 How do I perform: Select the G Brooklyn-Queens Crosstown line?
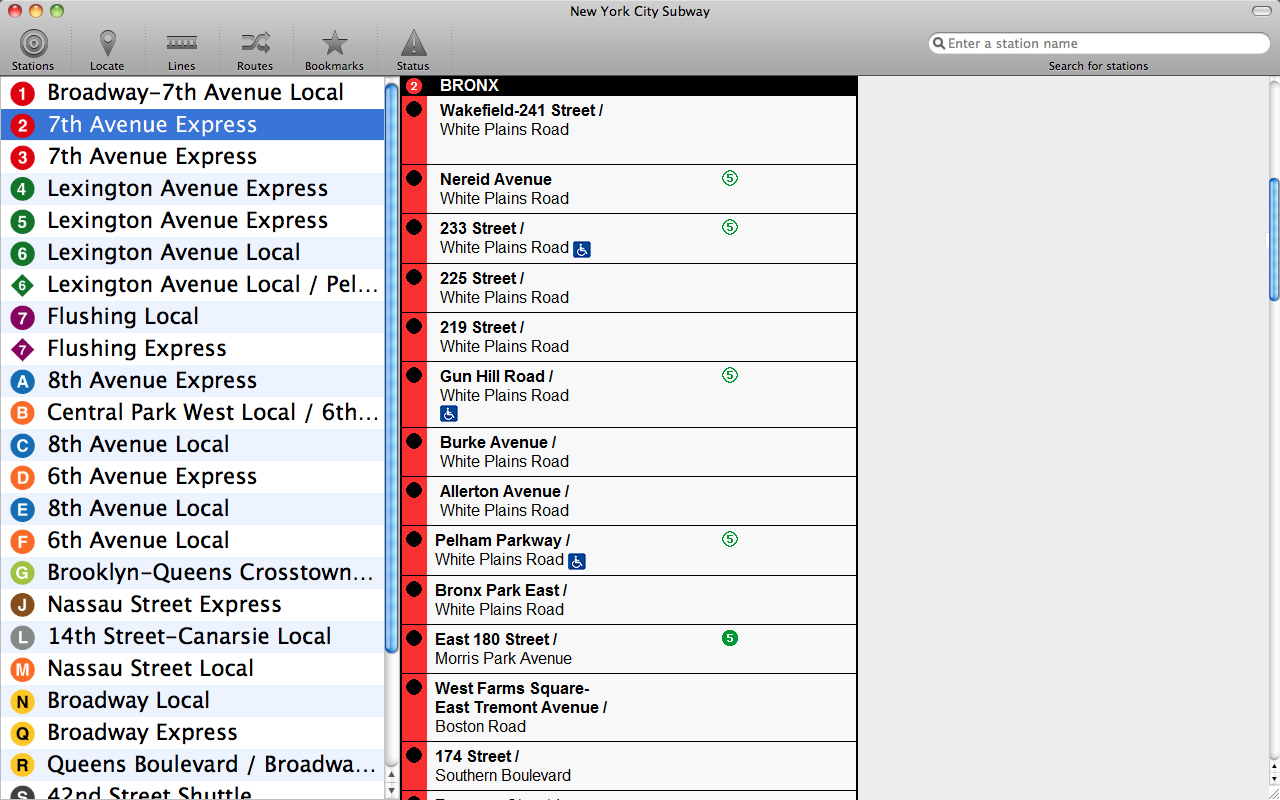[x=192, y=573]
